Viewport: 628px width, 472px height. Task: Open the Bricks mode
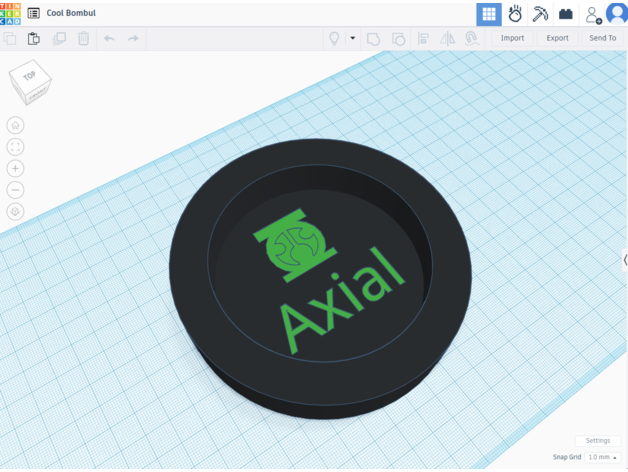(566, 14)
